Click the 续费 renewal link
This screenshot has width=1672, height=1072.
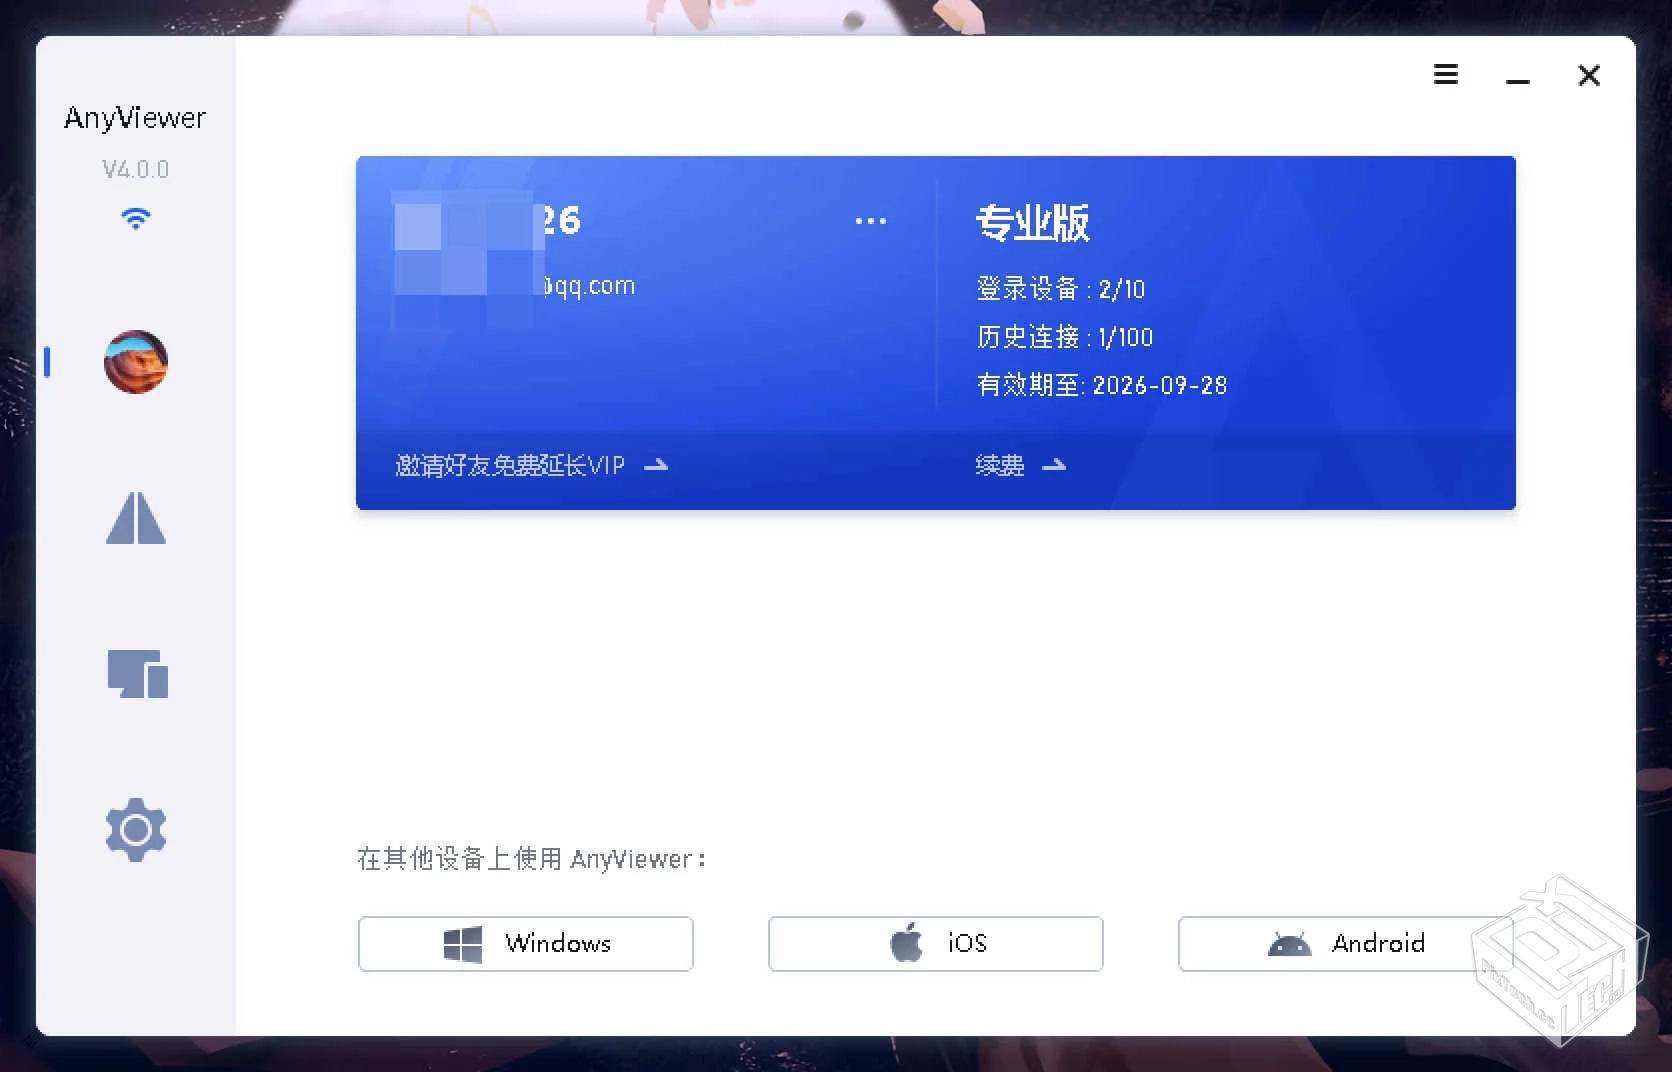click(999, 465)
